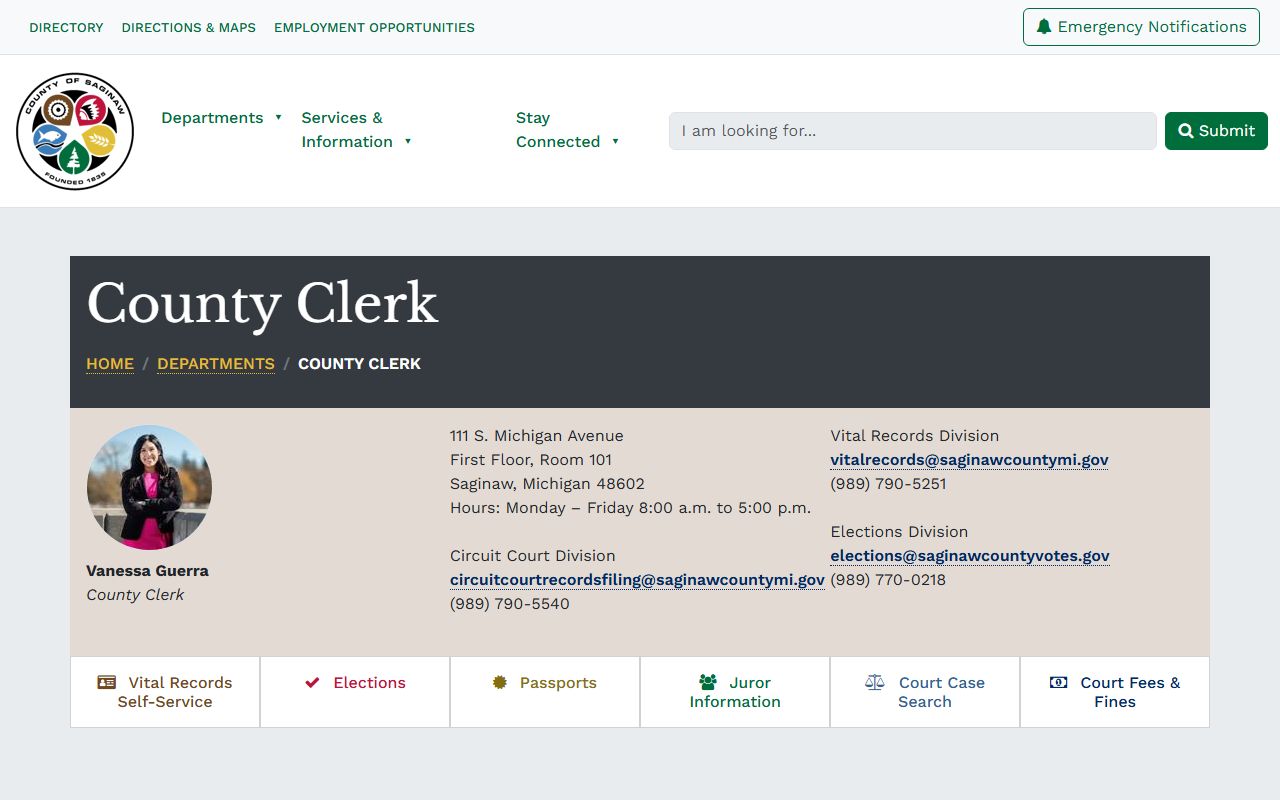
Task: Open the Court Case Search tab
Action: (x=925, y=692)
